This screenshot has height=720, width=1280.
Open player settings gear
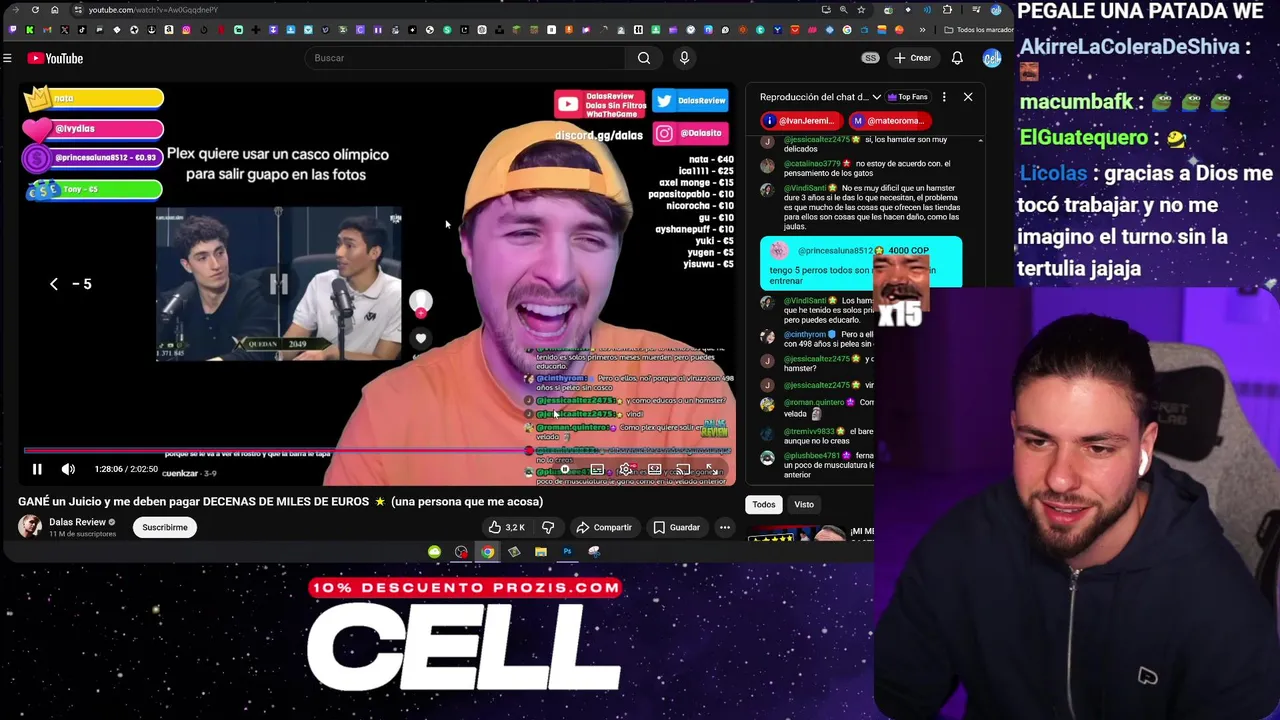point(626,469)
